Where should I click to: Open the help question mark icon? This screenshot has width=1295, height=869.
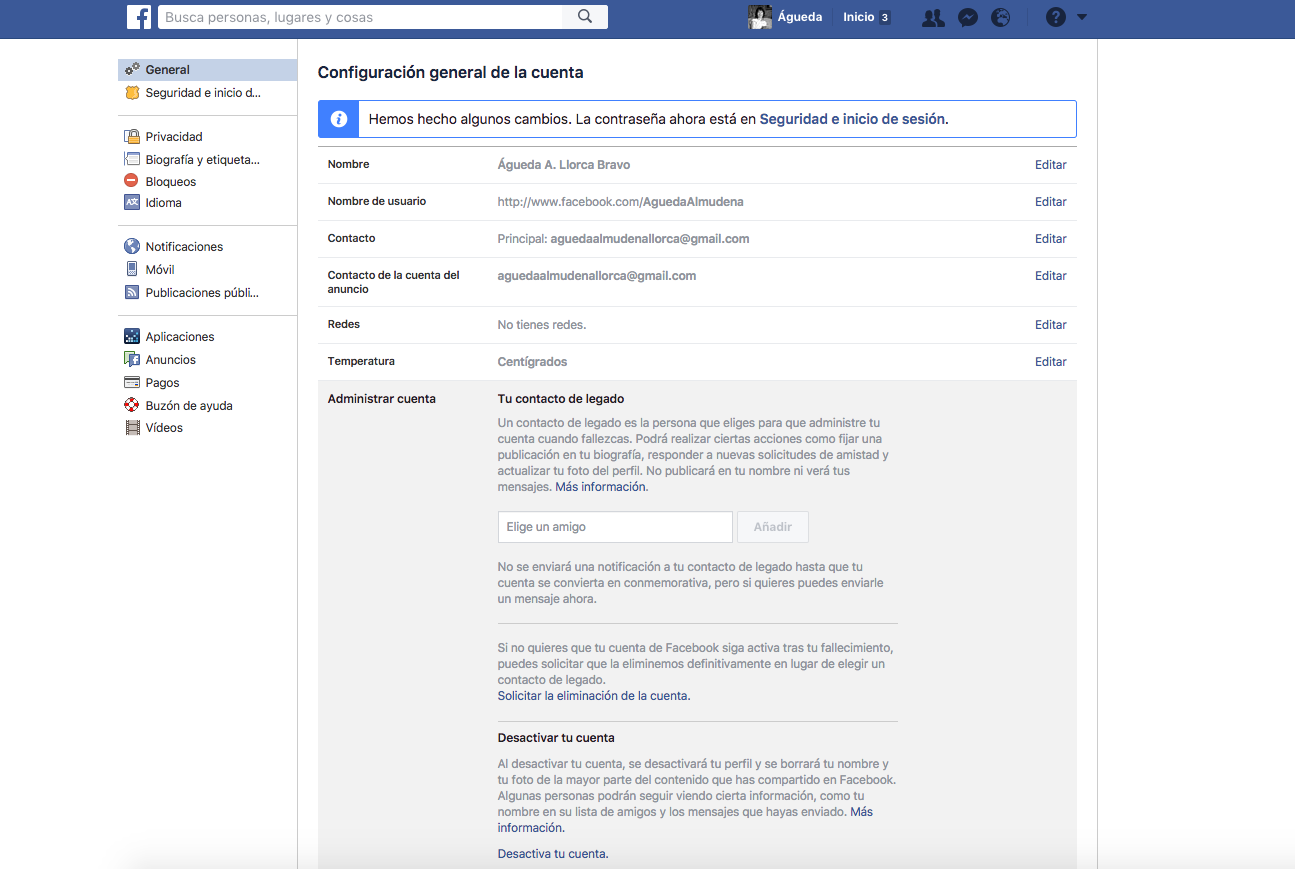tap(1056, 17)
